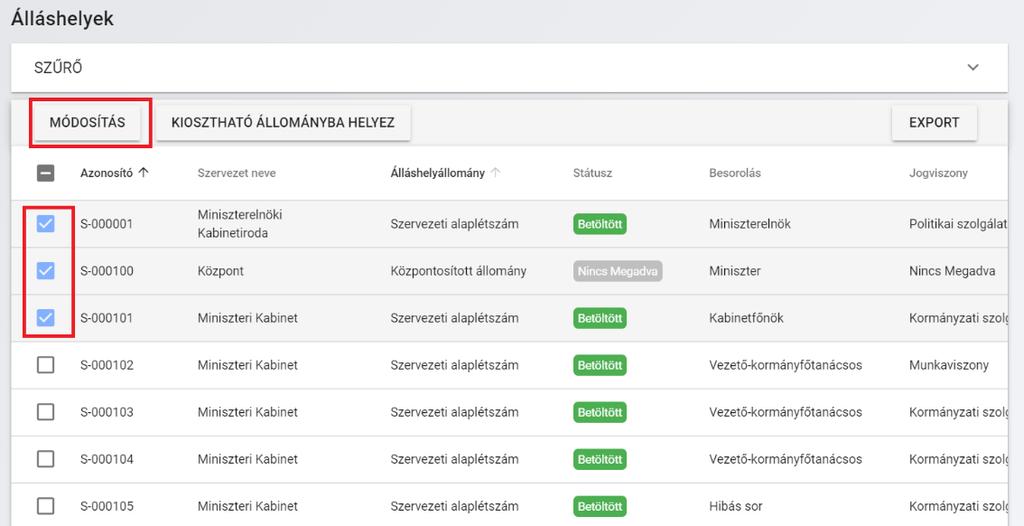
Task: Click the Miniszter classification cell
Action: 735,271
